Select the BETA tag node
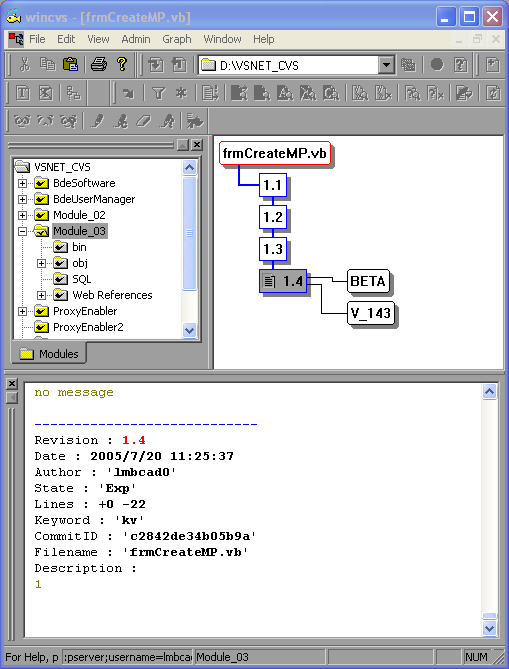 click(368, 281)
